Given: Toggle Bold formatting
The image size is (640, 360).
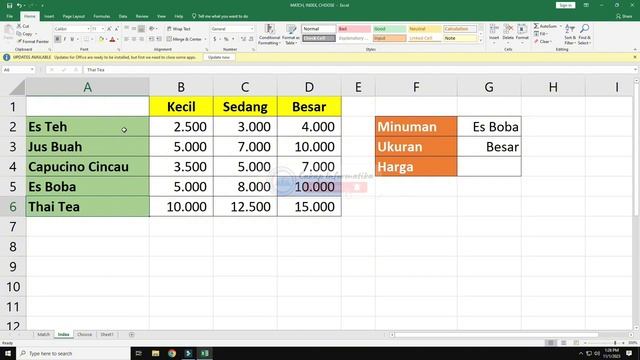Looking at the screenshot, I should click(x=58, y=39).
